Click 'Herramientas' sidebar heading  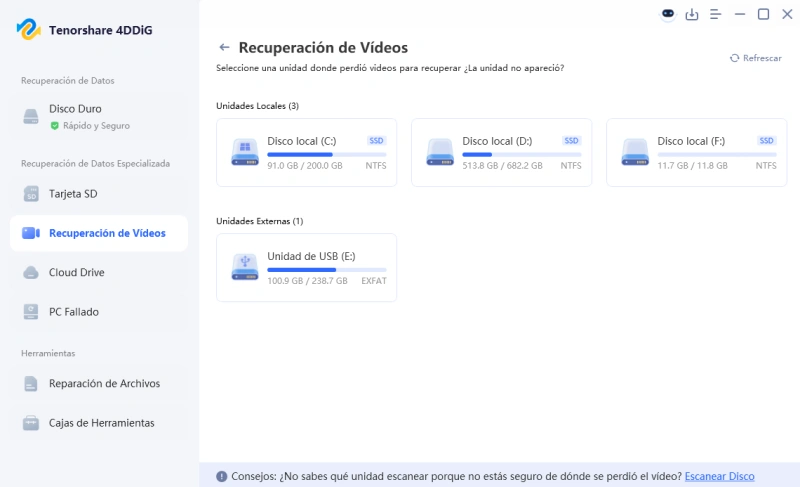click(48, 353)
